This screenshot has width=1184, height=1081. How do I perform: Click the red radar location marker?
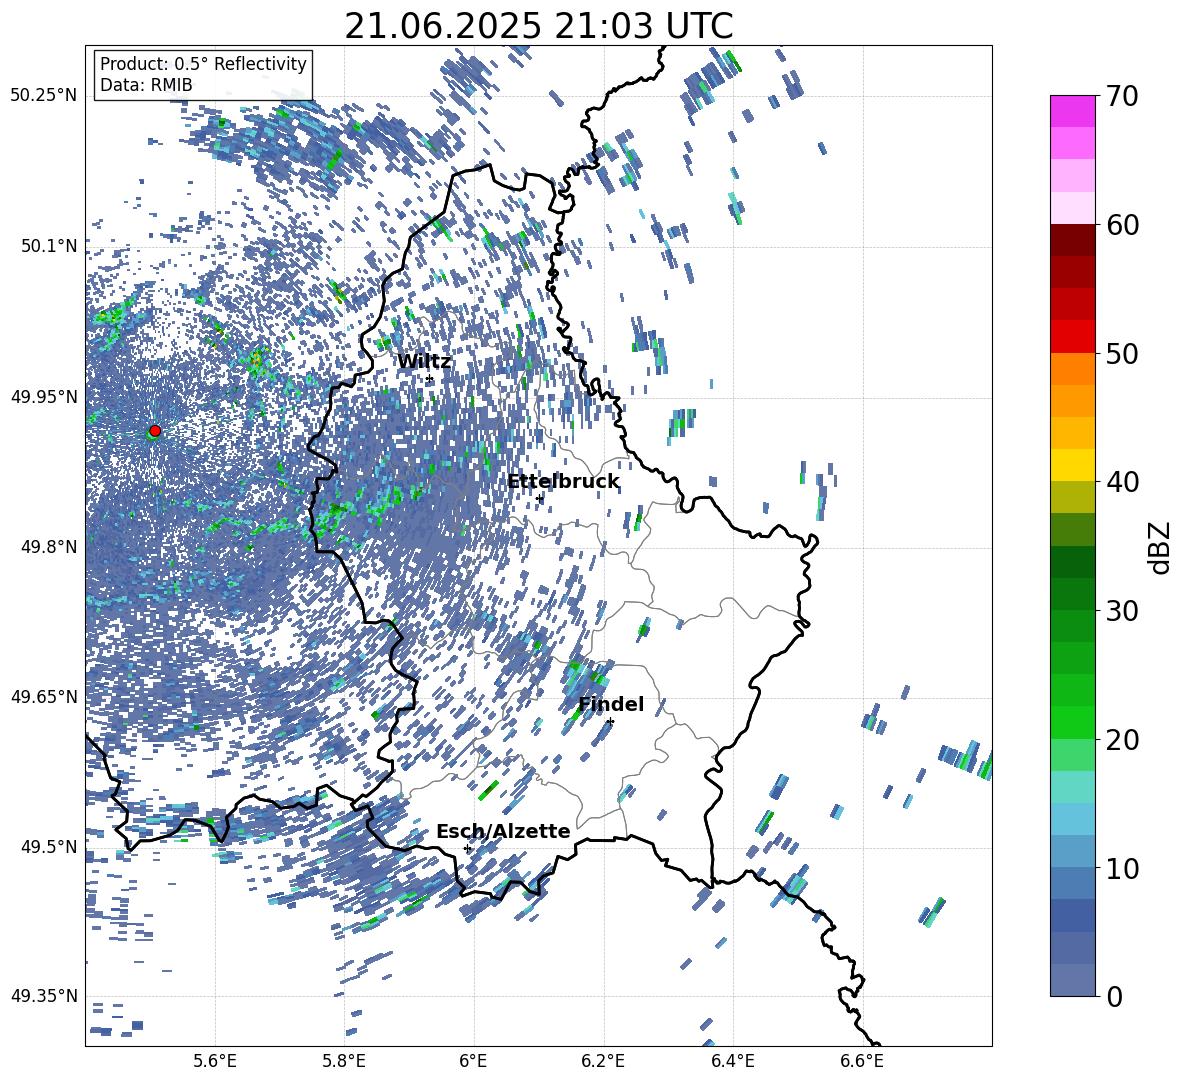click(155, 430)
